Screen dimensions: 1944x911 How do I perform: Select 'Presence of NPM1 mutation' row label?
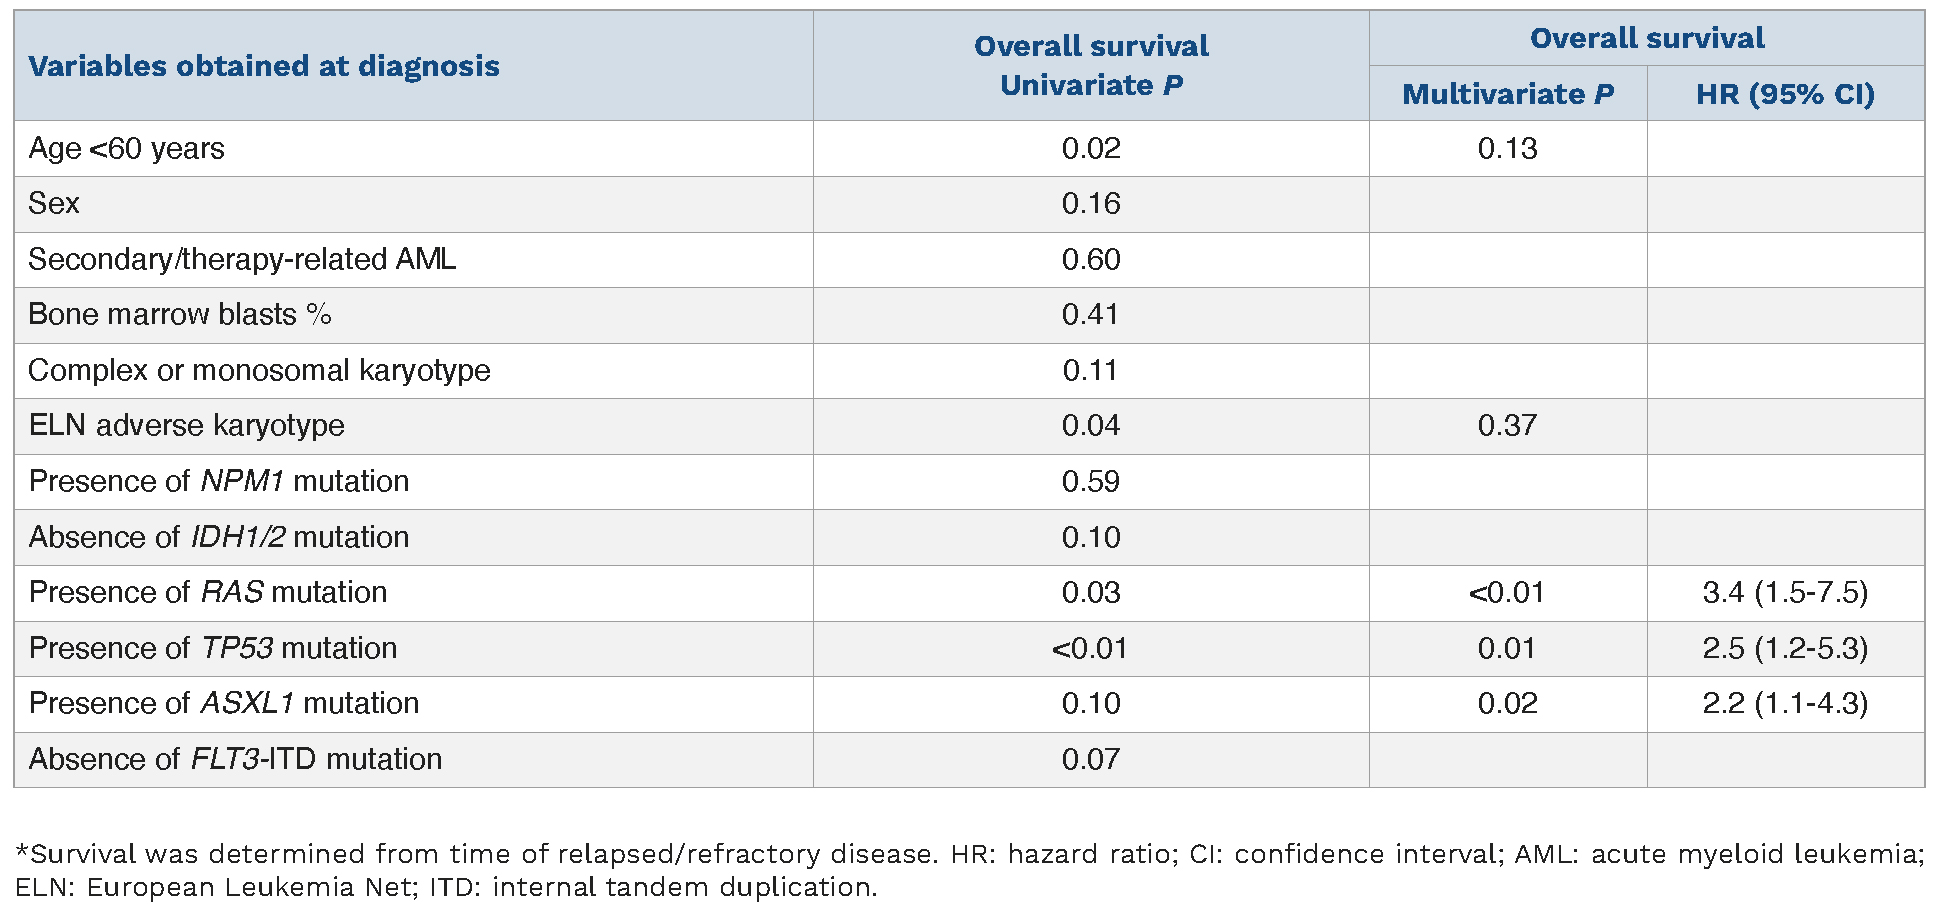pos(219,482)
